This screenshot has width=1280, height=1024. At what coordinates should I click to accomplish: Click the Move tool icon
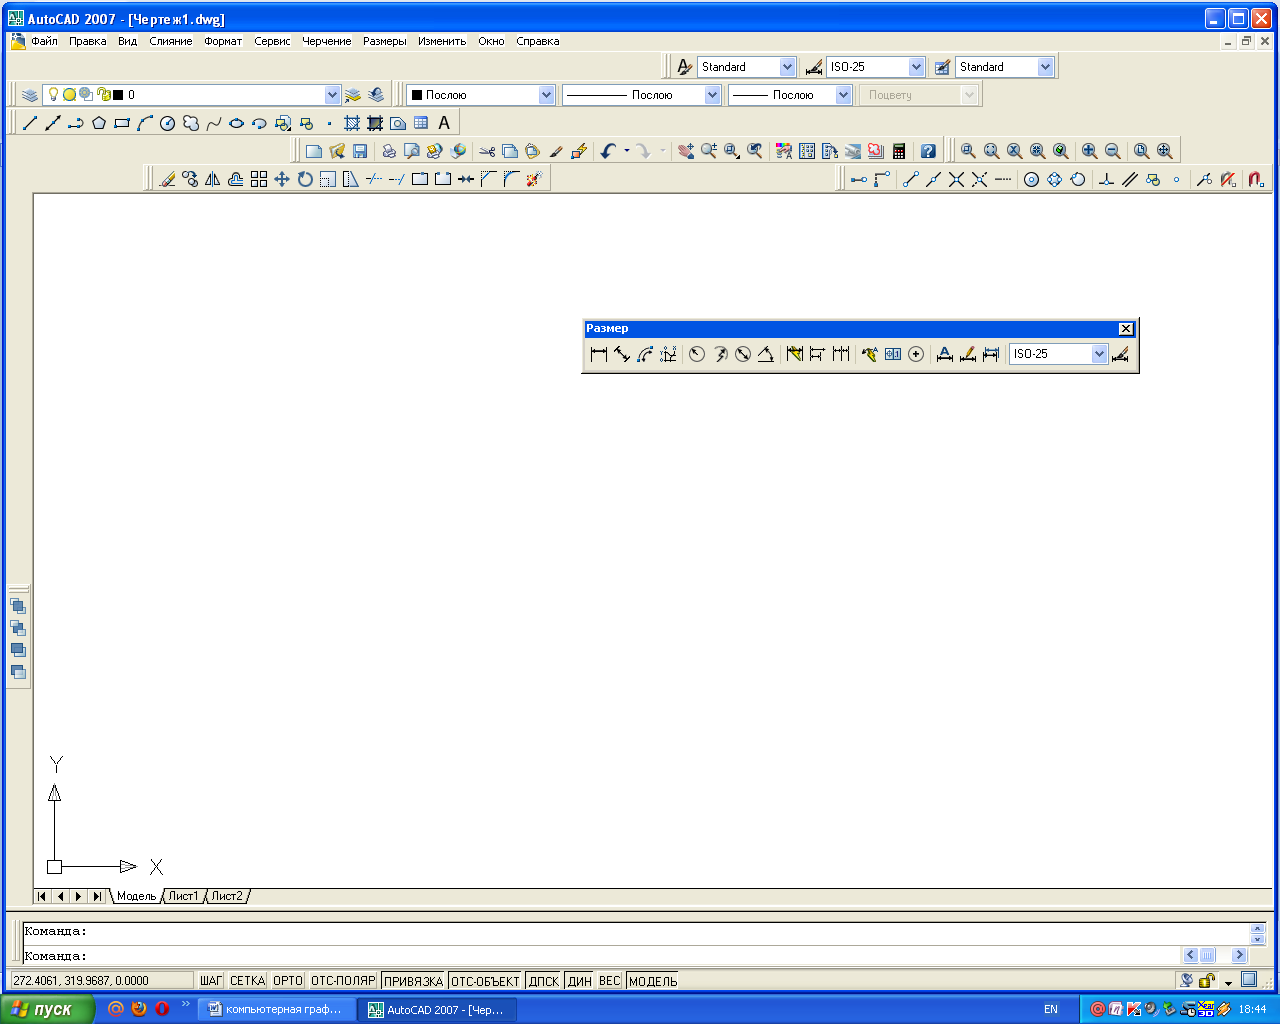[282, 179]
